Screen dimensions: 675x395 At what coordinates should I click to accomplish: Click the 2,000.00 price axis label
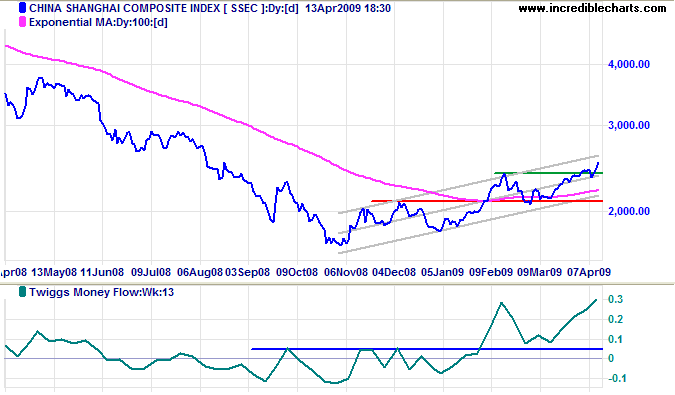click(x=629, y=211)
